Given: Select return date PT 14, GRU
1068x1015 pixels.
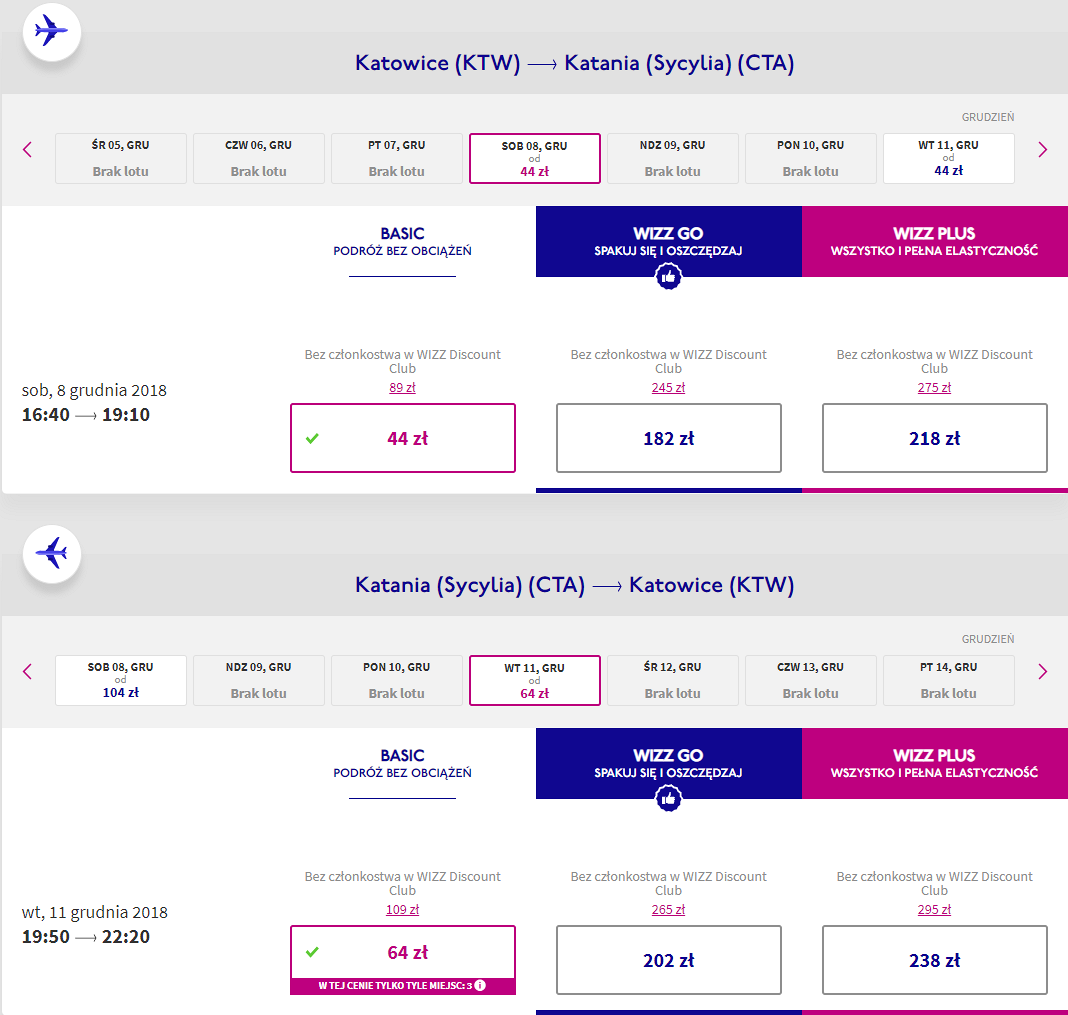Looking at the screenshot, I should pos(949,680).
